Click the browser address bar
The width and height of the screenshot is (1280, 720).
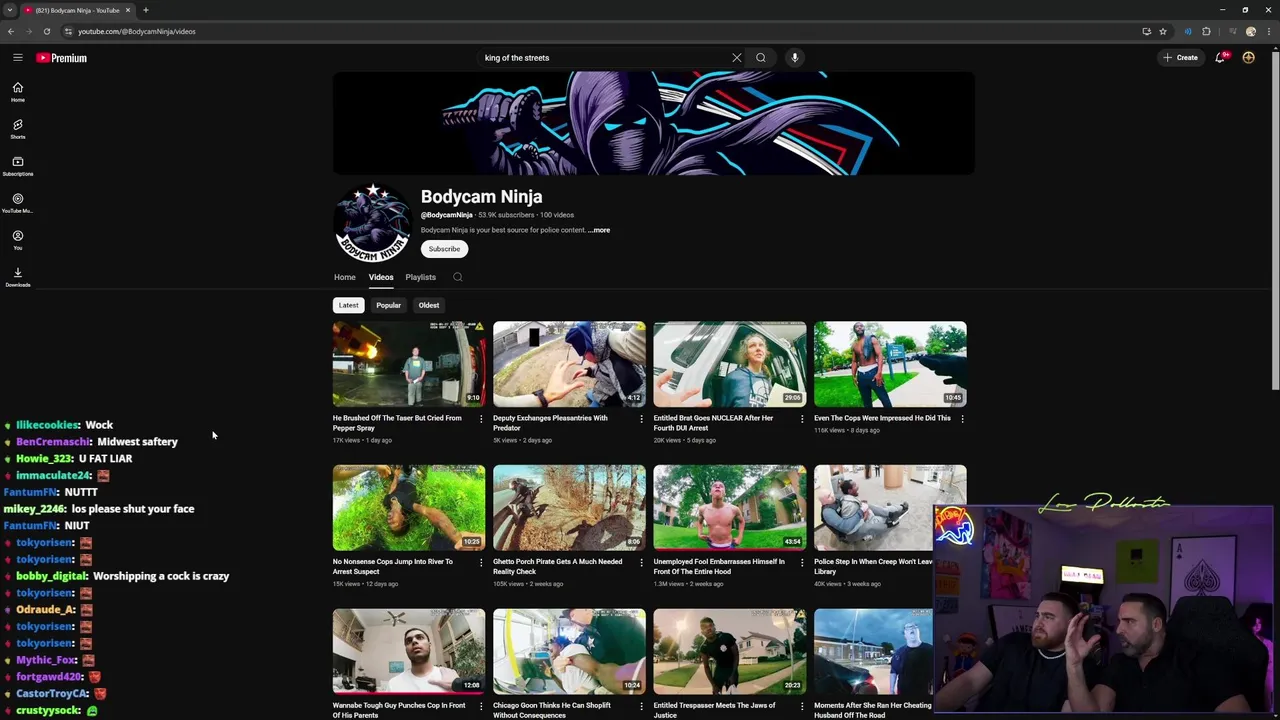tap(600, 31)
